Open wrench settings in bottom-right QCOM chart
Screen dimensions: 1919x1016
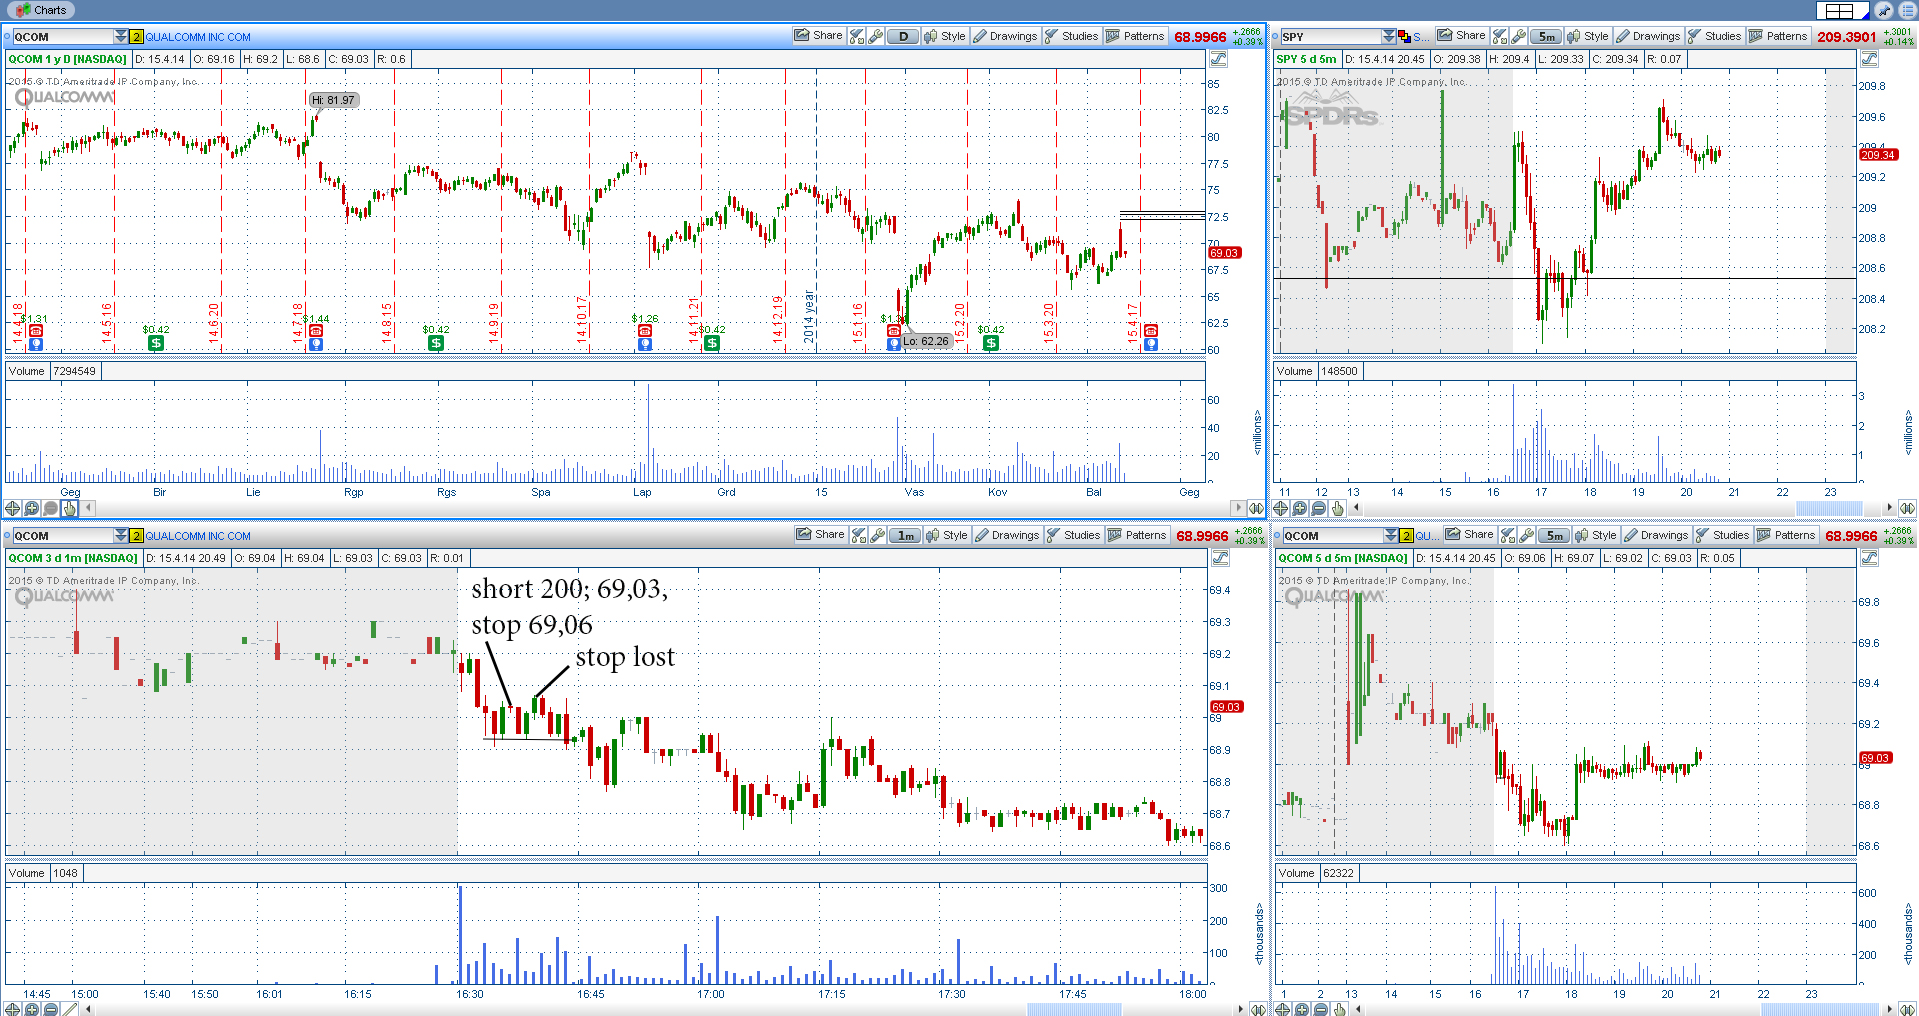tap(1527, 535)
